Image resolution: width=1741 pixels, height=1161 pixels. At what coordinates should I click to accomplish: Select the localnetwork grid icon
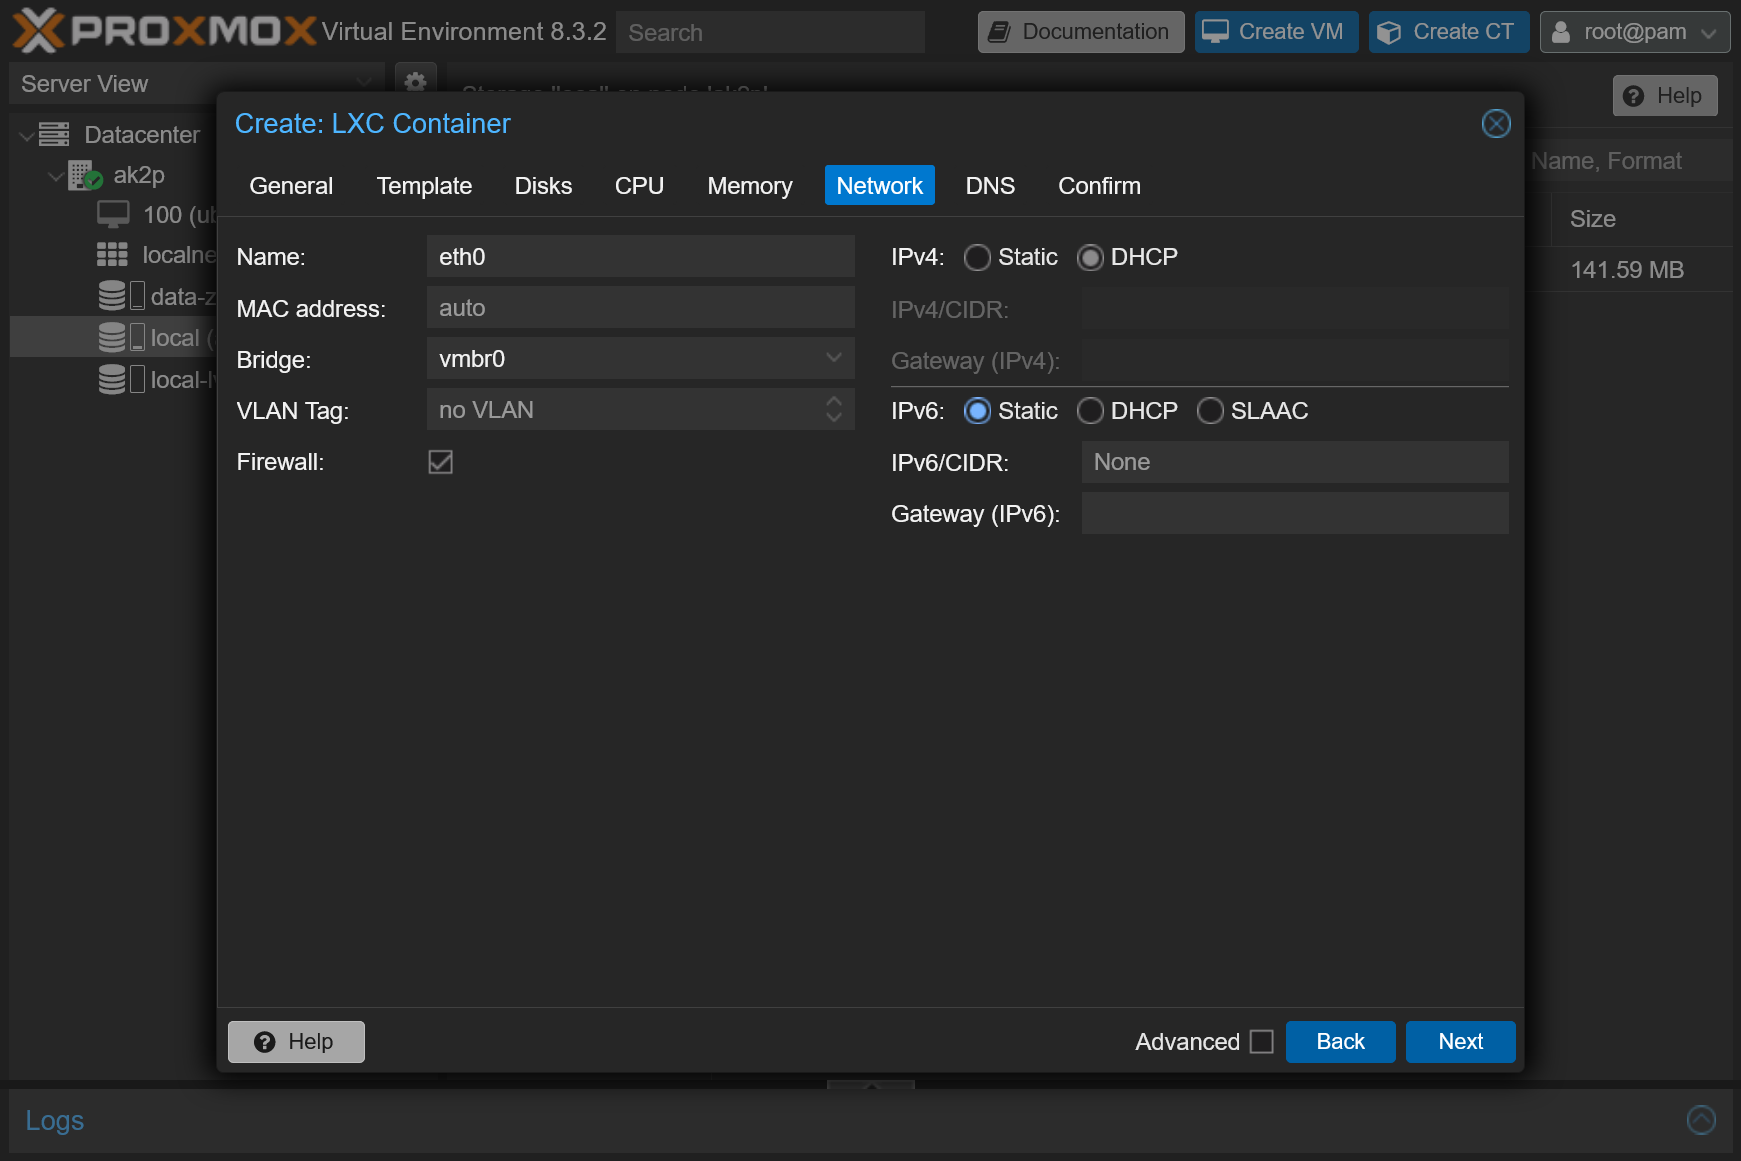coord(112,255)
